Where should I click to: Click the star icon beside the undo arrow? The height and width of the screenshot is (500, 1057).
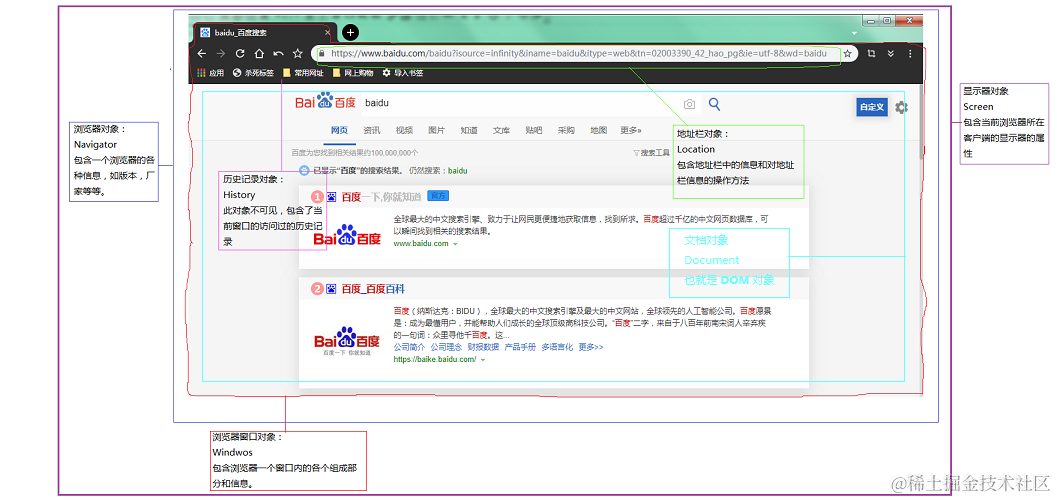click(x=297, y=53)
